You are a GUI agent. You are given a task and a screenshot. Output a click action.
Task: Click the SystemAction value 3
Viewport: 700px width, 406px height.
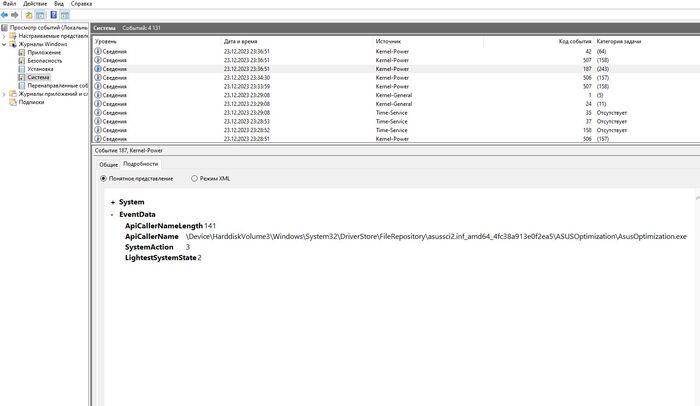[188, 247]
